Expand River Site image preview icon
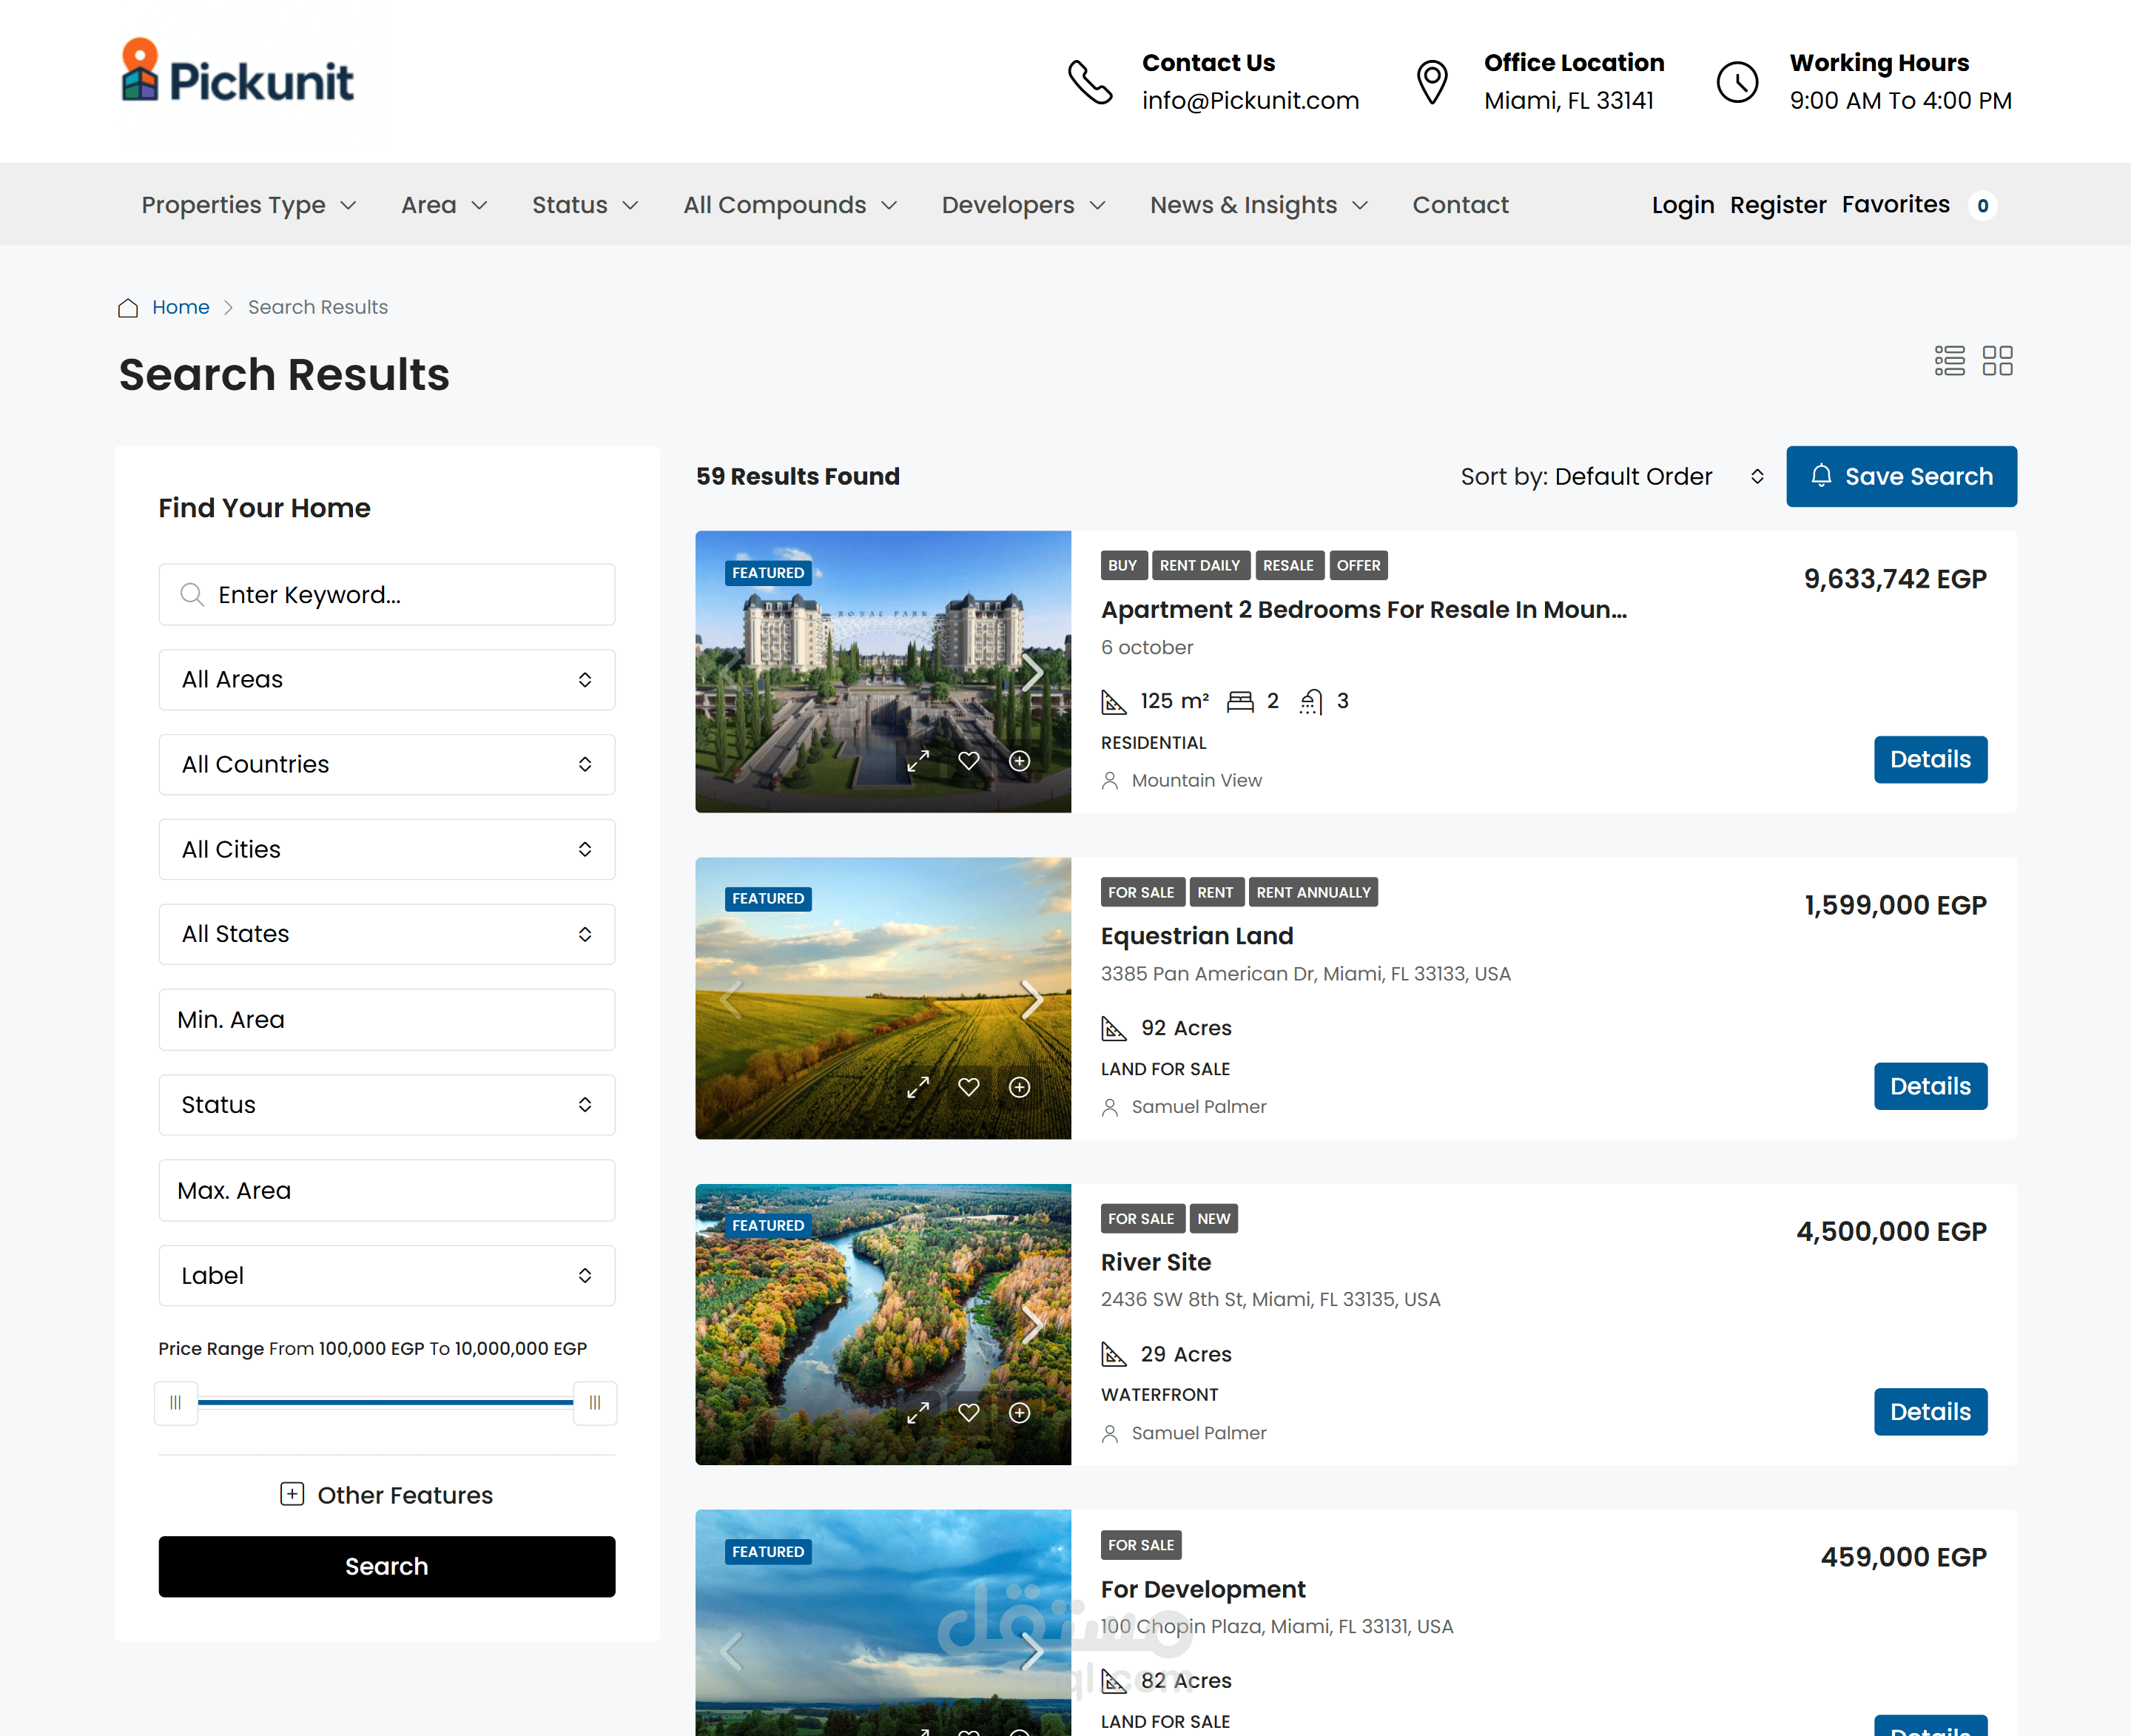 917,1413
